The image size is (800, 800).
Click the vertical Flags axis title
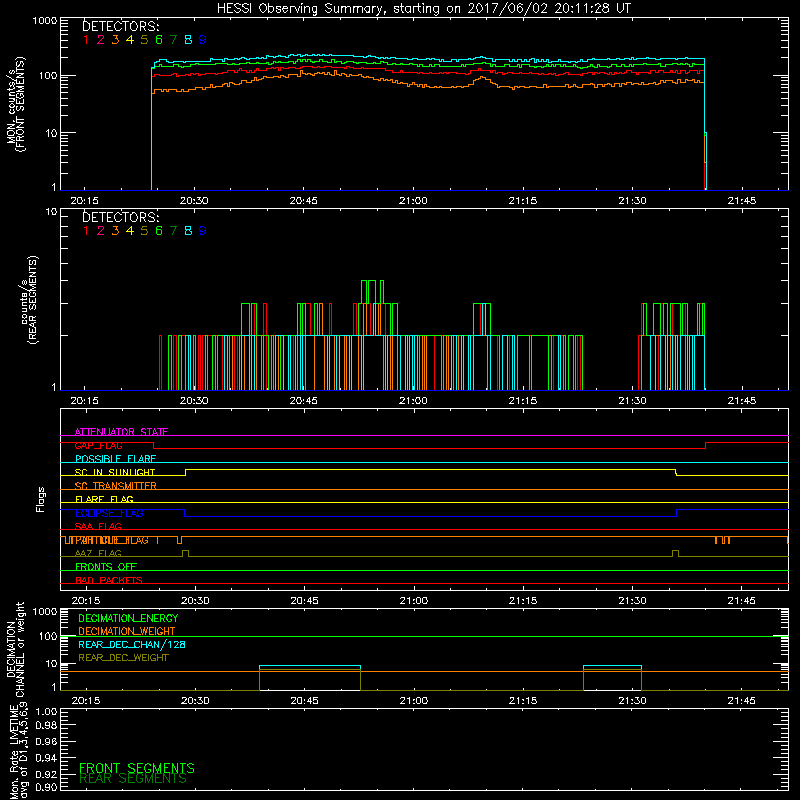[x=40, y=499]
